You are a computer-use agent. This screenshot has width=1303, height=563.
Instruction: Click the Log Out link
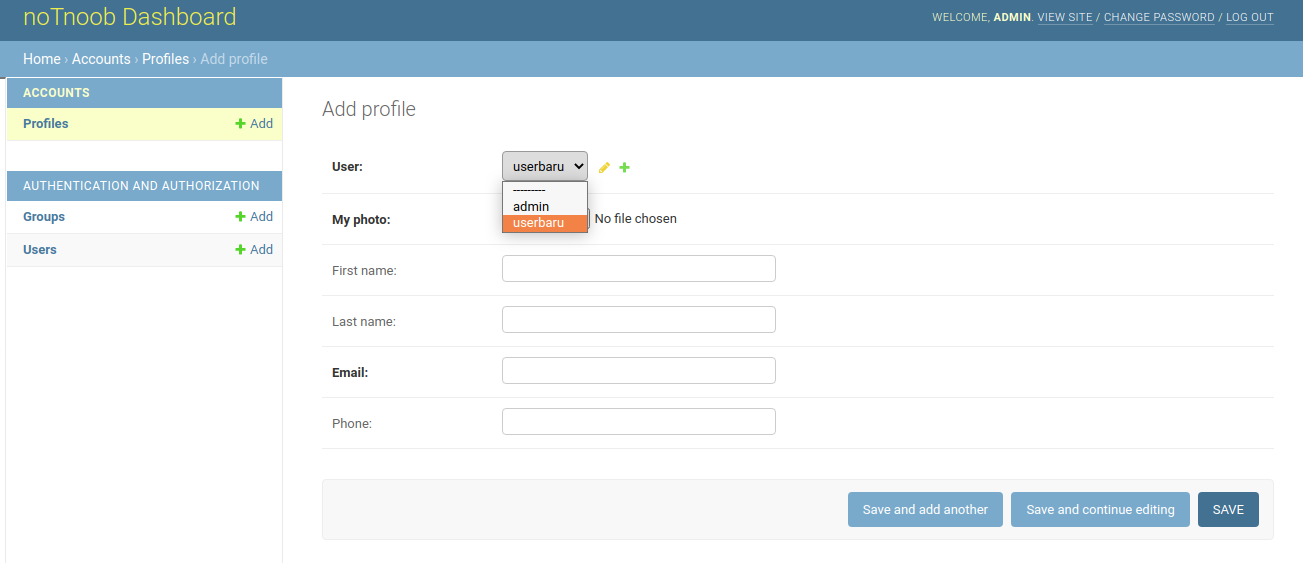point(1249,18)
